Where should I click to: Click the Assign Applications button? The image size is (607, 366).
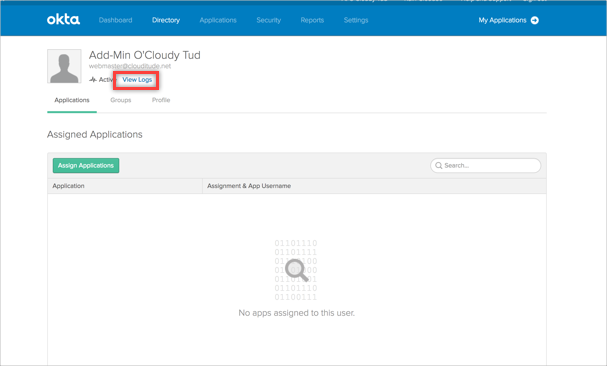86,165
